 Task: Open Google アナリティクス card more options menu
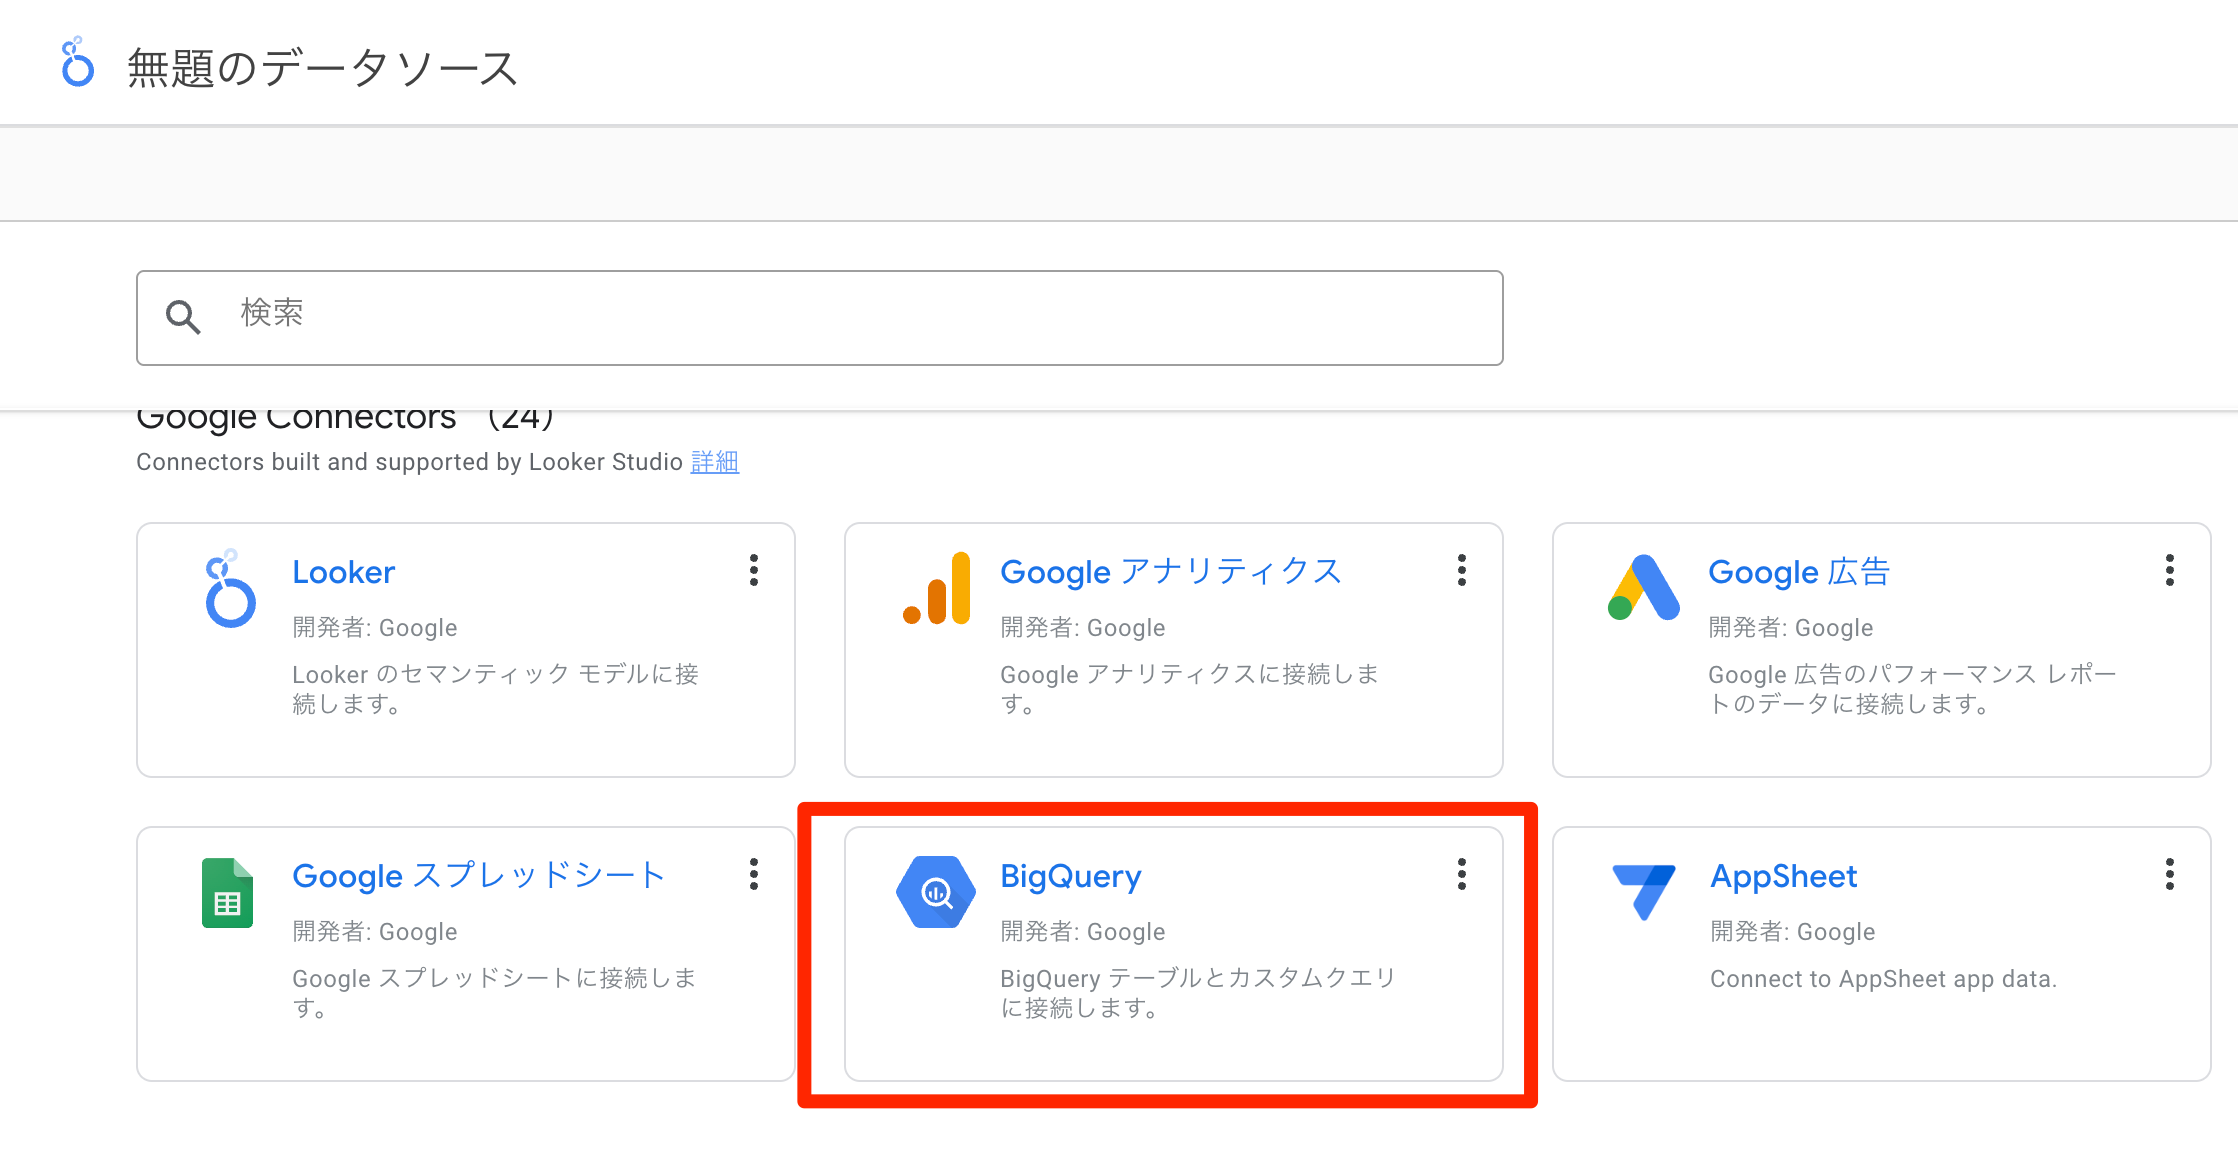(x=1462, y=571)
